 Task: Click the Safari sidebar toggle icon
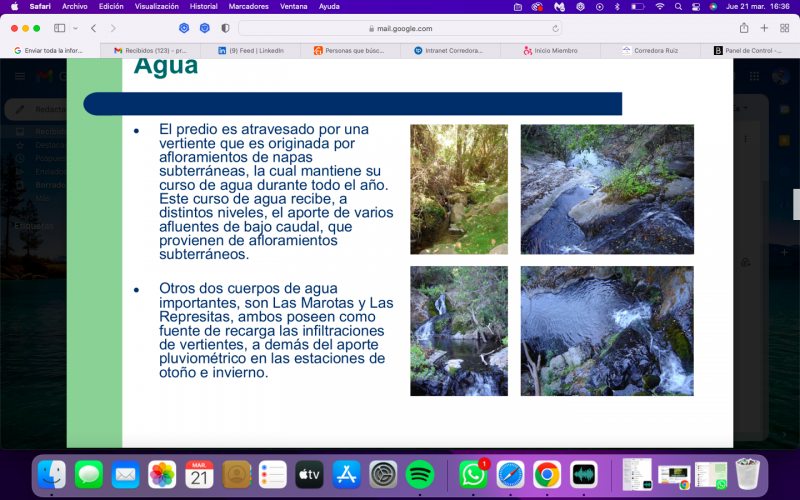coord(60,28)
